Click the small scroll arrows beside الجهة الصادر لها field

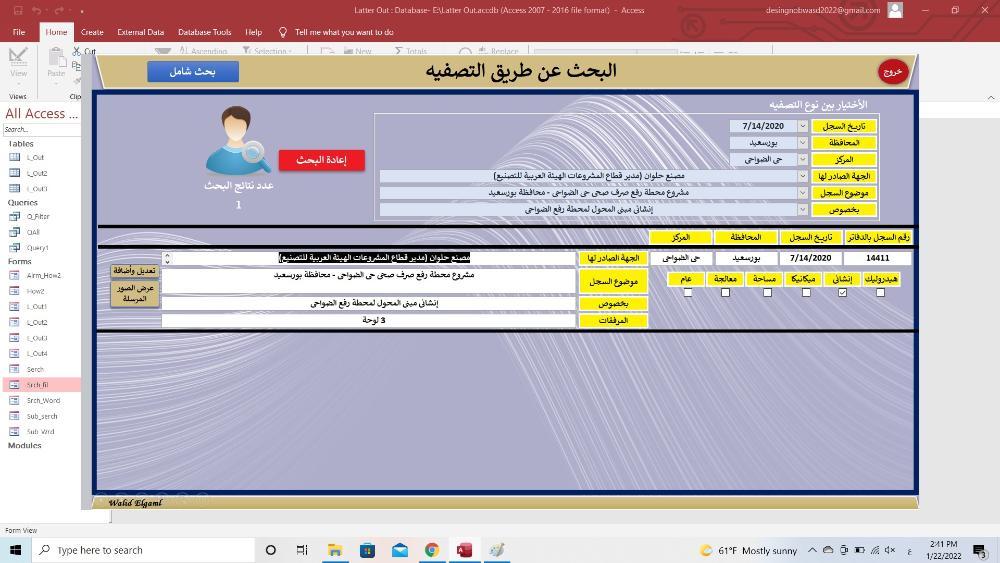point(167,258)
